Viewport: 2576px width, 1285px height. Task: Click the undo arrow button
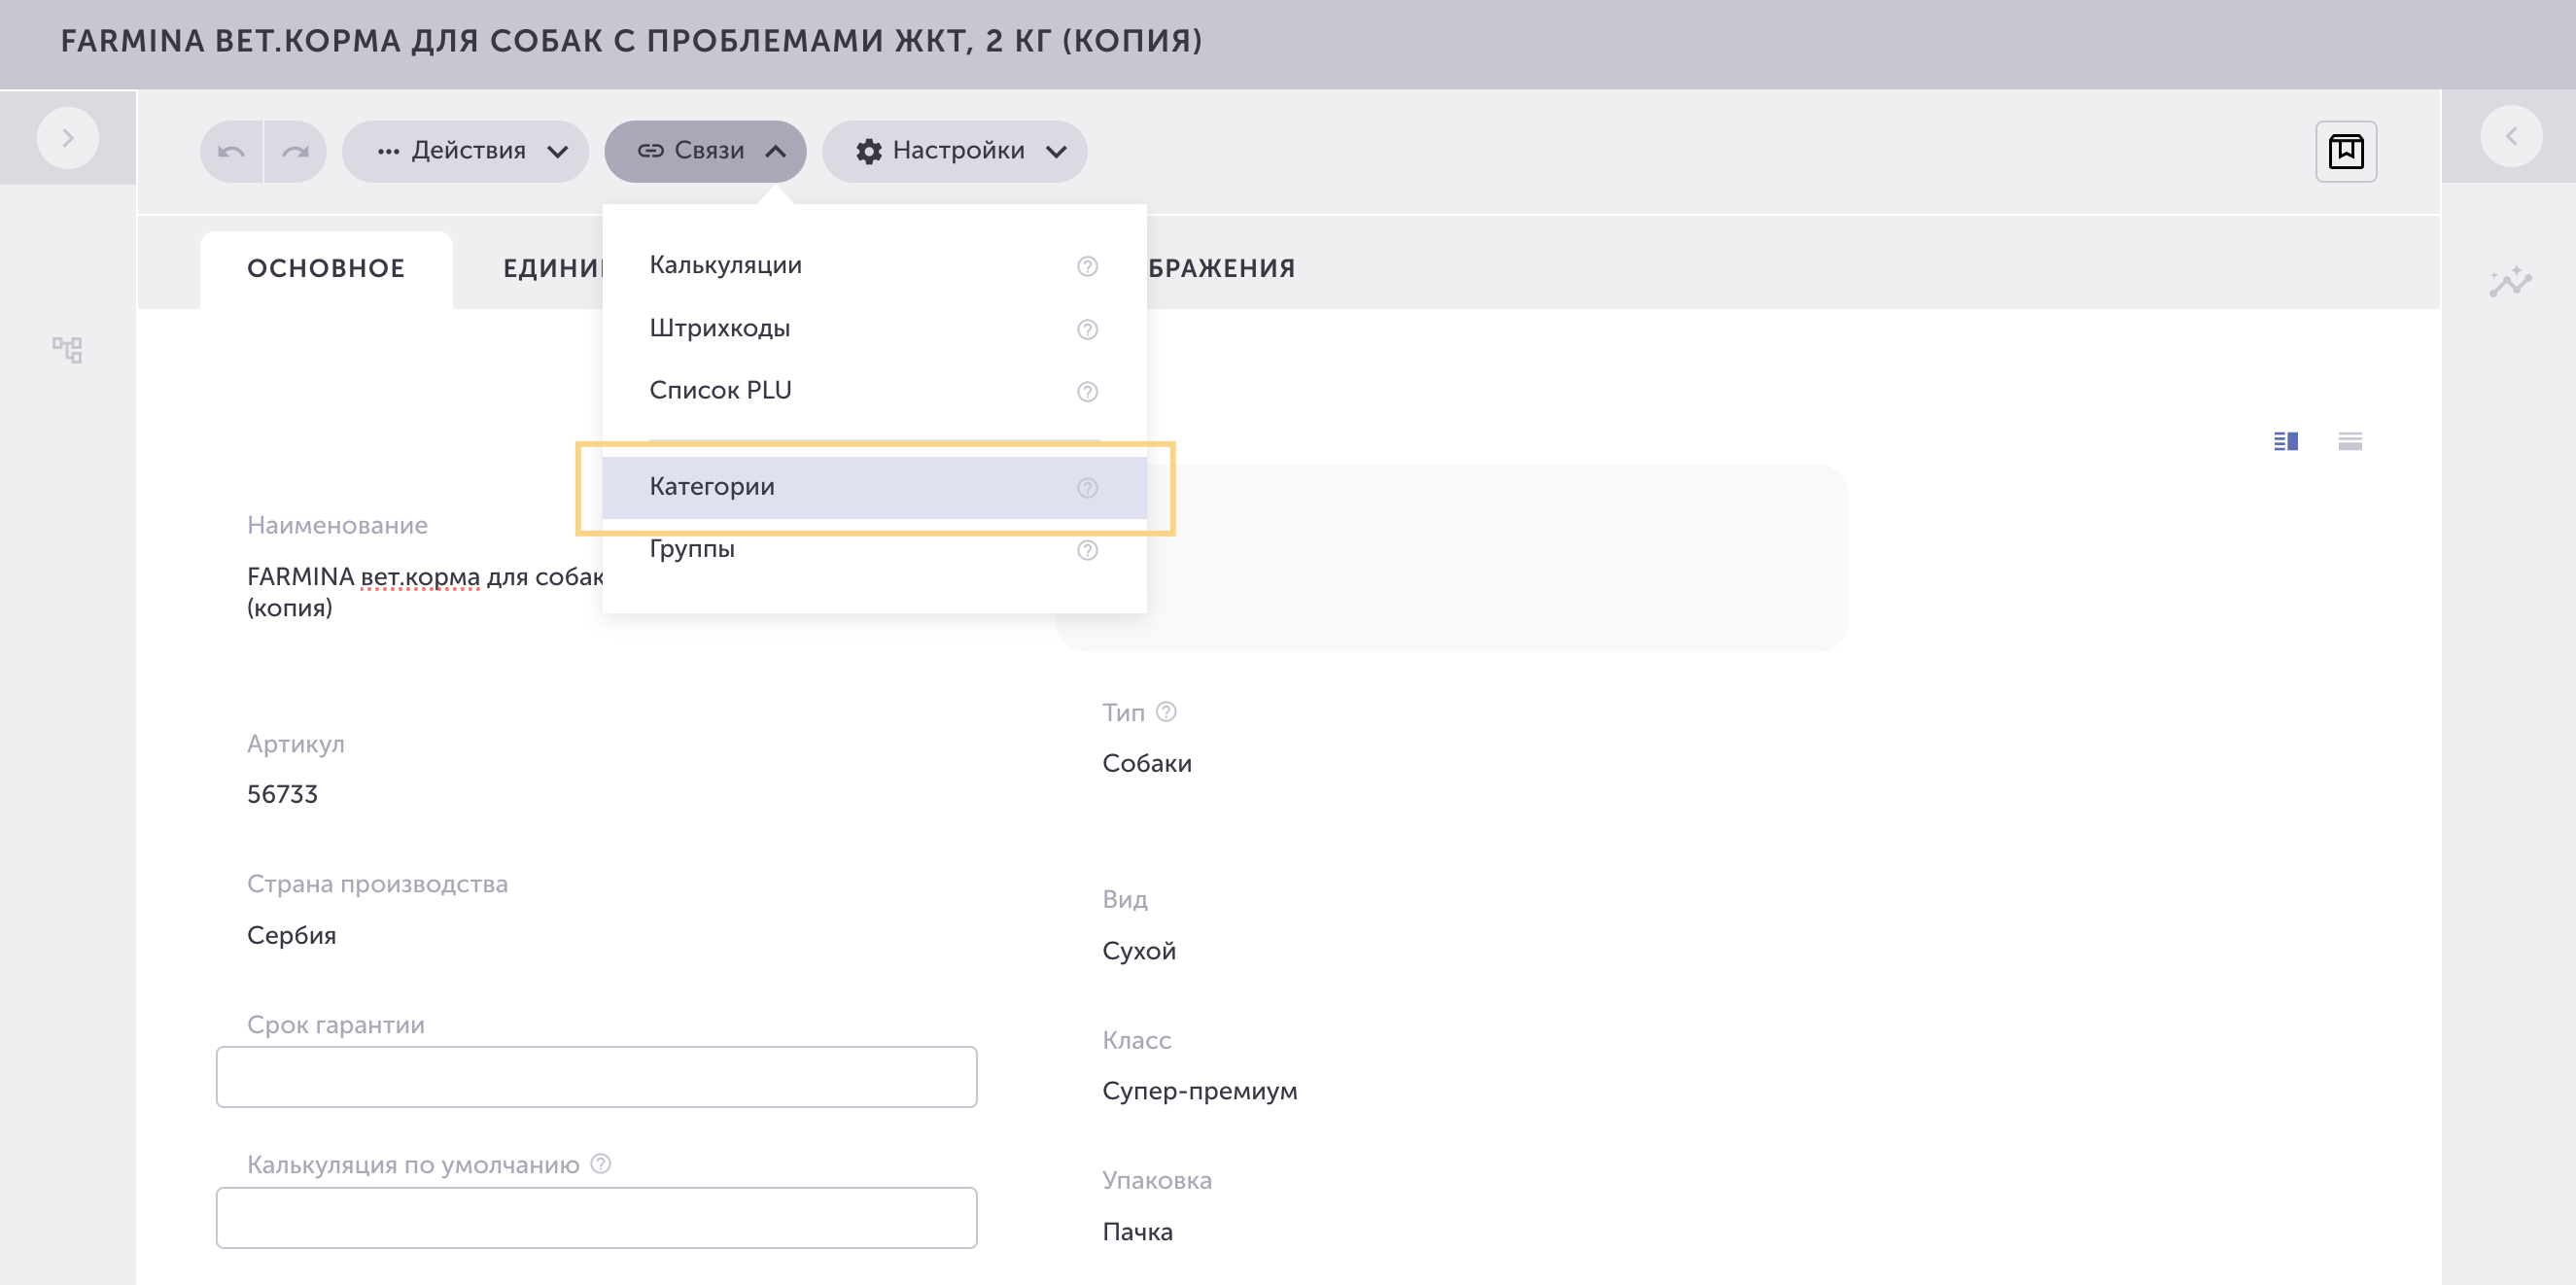click(231, 151)
